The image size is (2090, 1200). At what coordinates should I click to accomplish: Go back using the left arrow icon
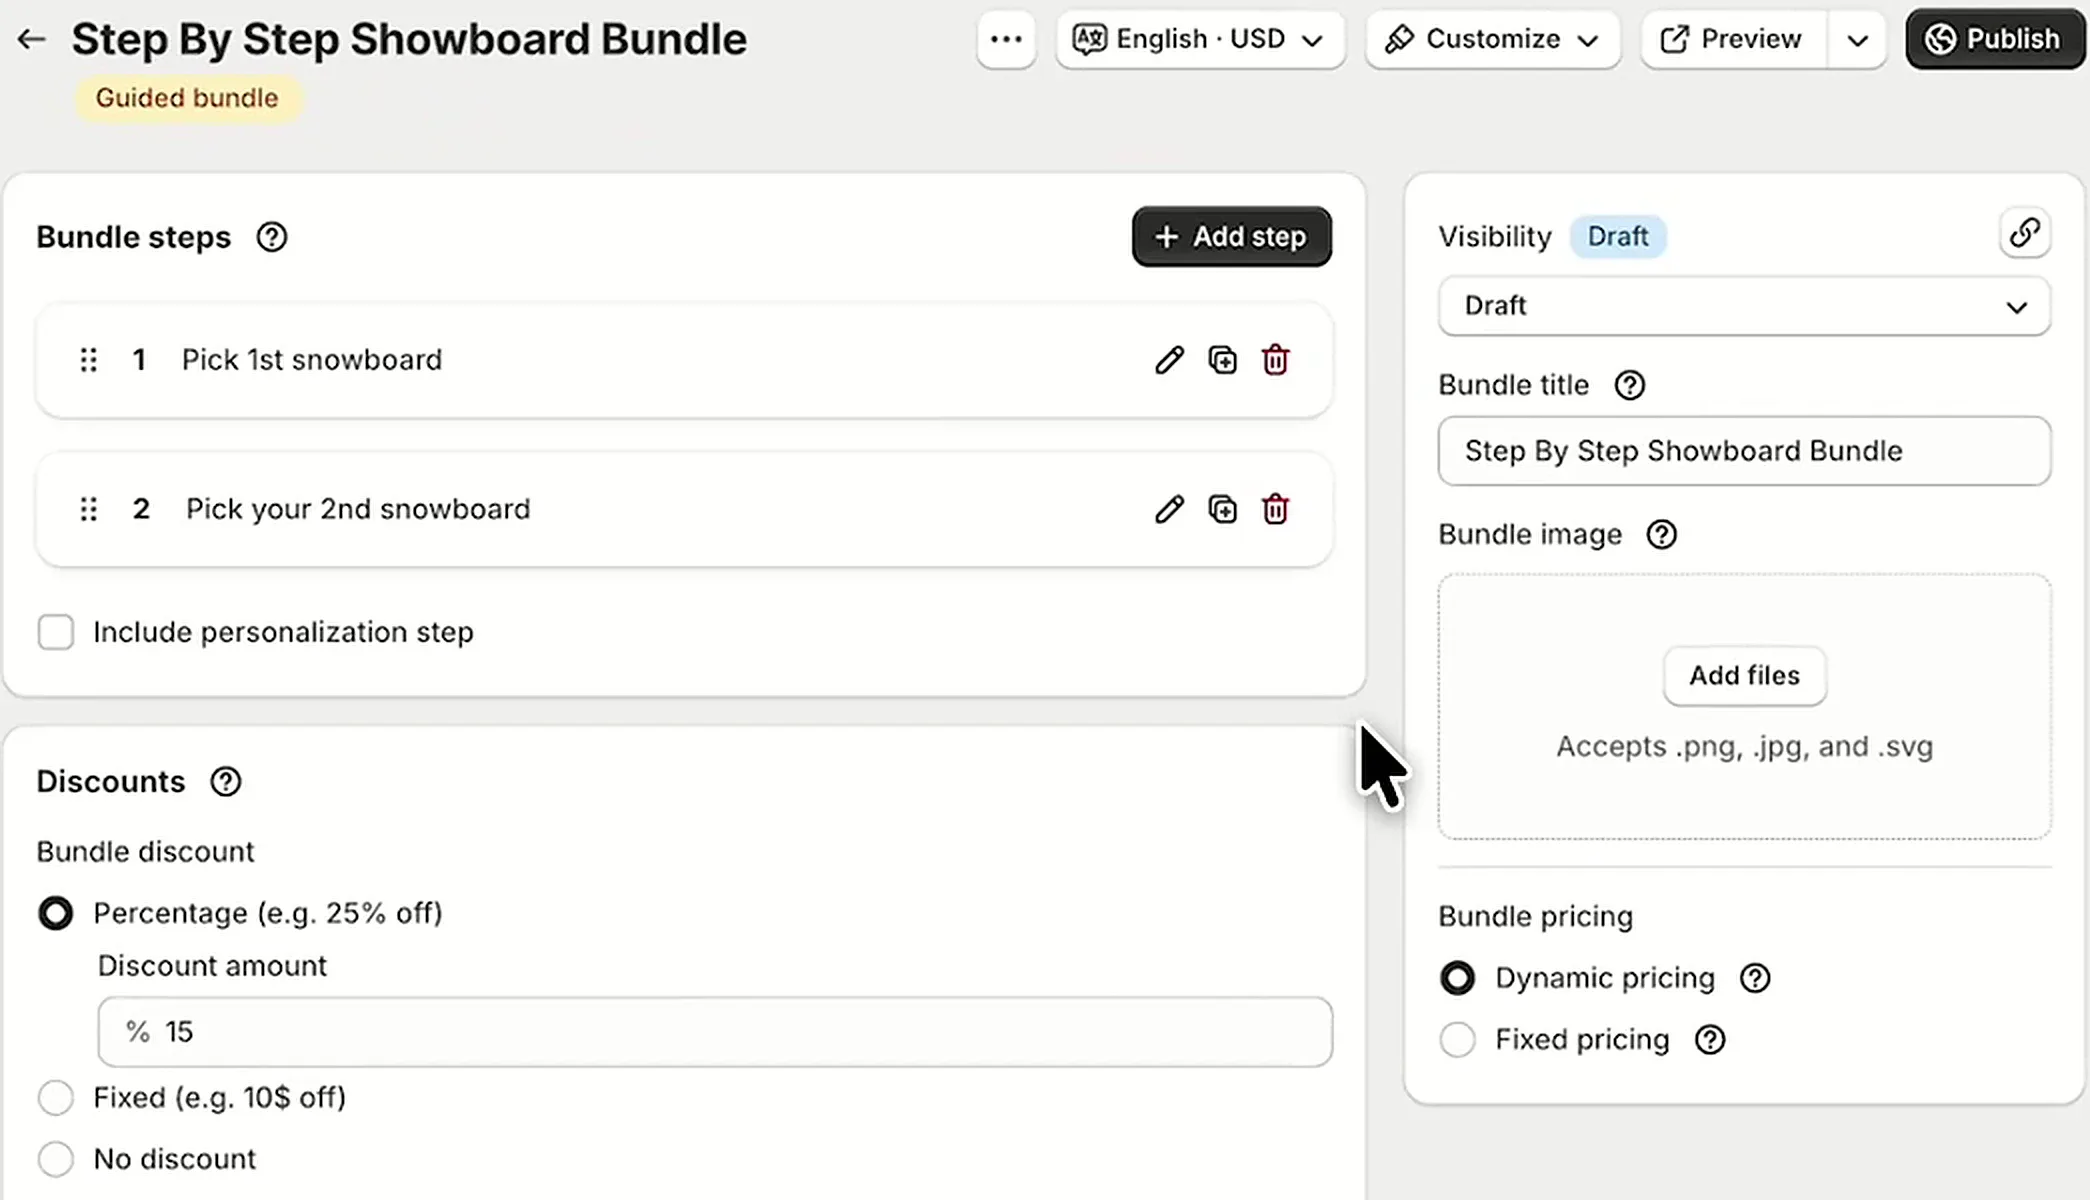(32, 39)
